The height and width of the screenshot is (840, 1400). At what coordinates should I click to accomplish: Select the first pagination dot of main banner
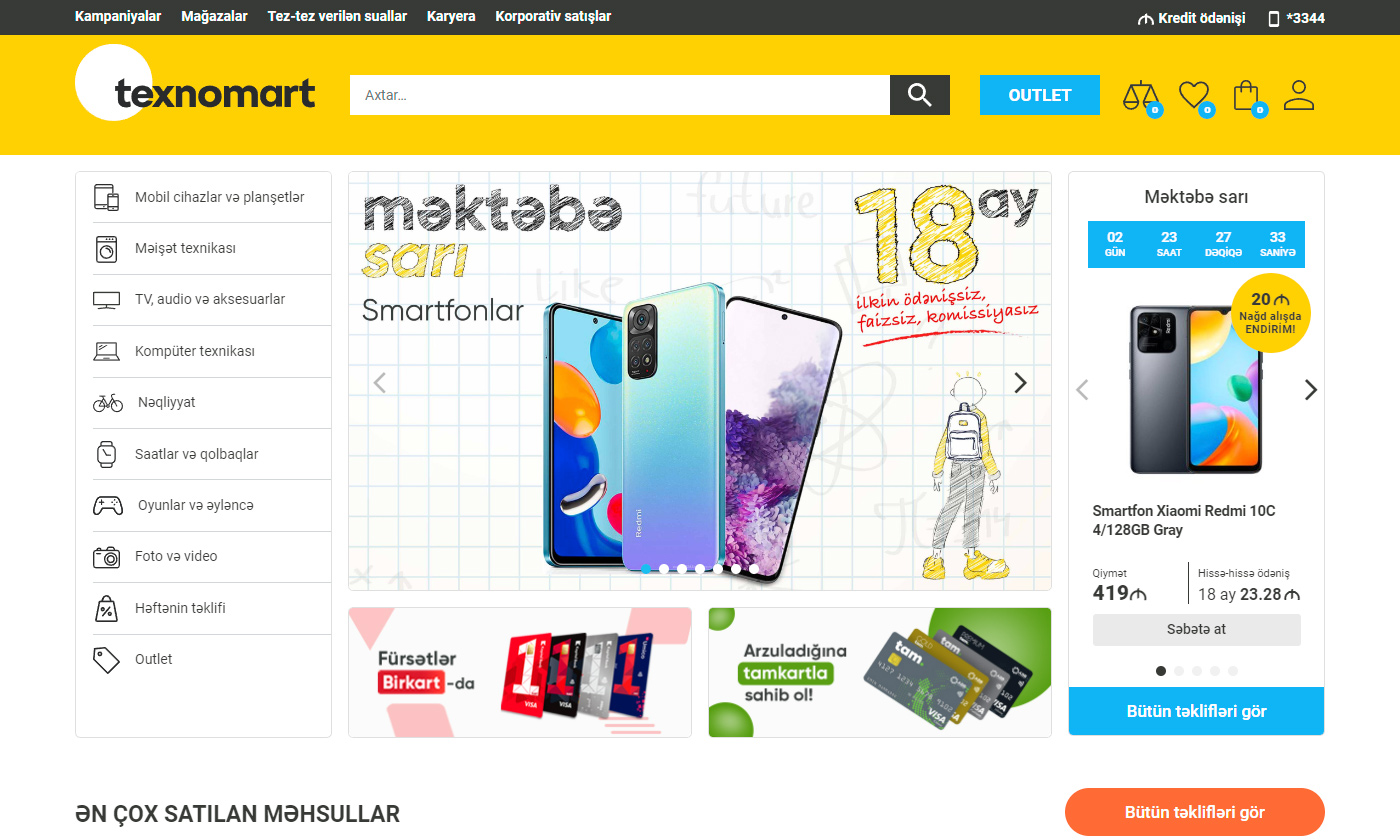click(646, 569)
